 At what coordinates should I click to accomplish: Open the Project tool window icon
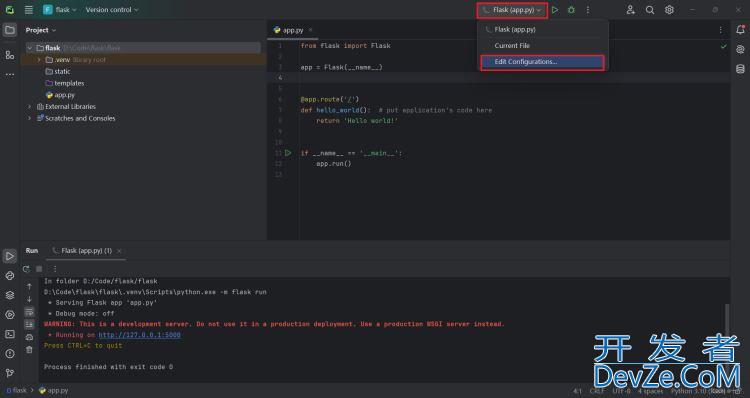click(10, 30)
